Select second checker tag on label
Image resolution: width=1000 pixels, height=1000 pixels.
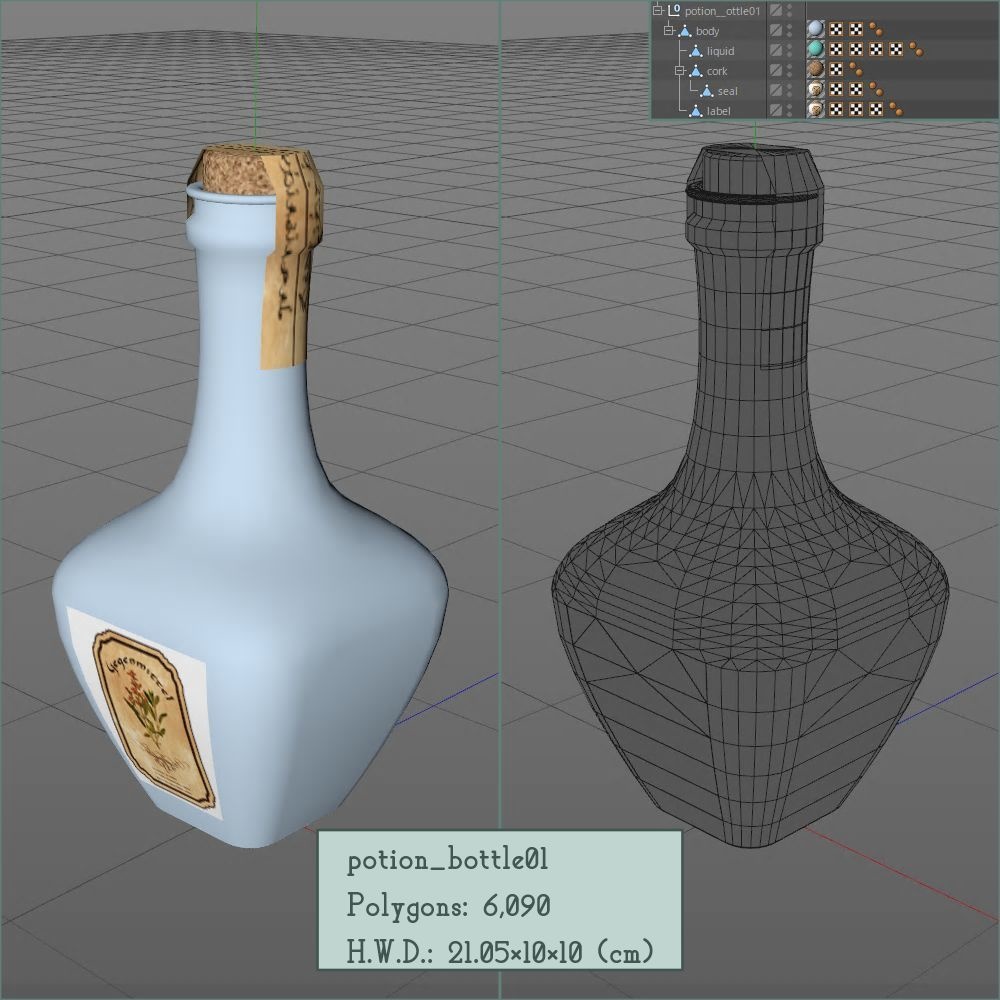pyautogui.click(x=856, y=109)
